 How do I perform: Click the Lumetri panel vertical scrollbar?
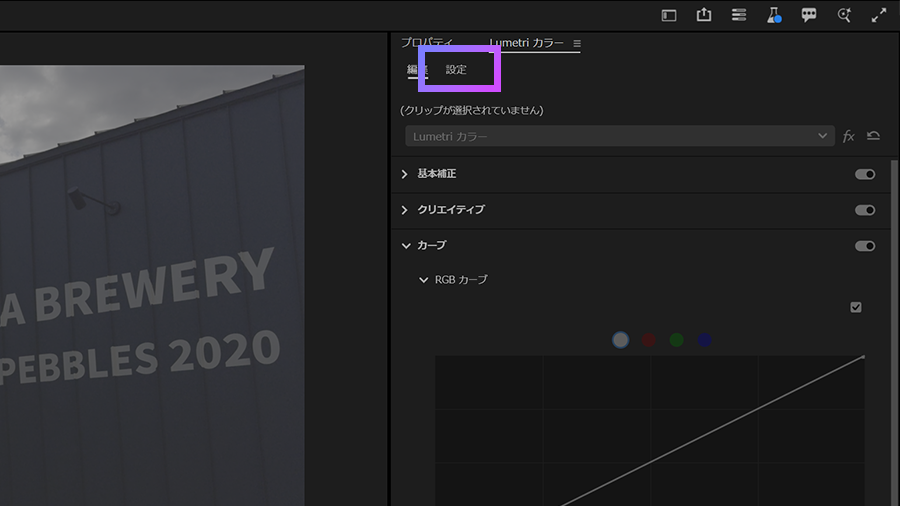pyautogui.click(x=894, y=333)
